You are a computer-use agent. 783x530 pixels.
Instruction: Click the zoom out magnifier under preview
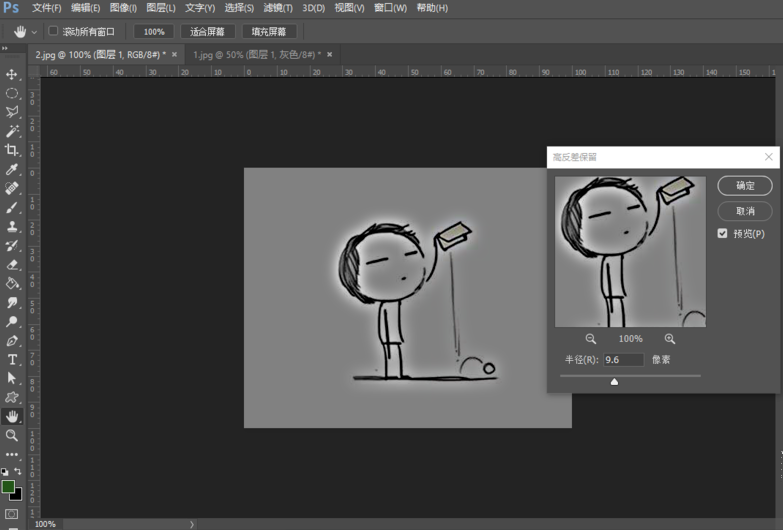pyautogui.click(x=591, y=339)
